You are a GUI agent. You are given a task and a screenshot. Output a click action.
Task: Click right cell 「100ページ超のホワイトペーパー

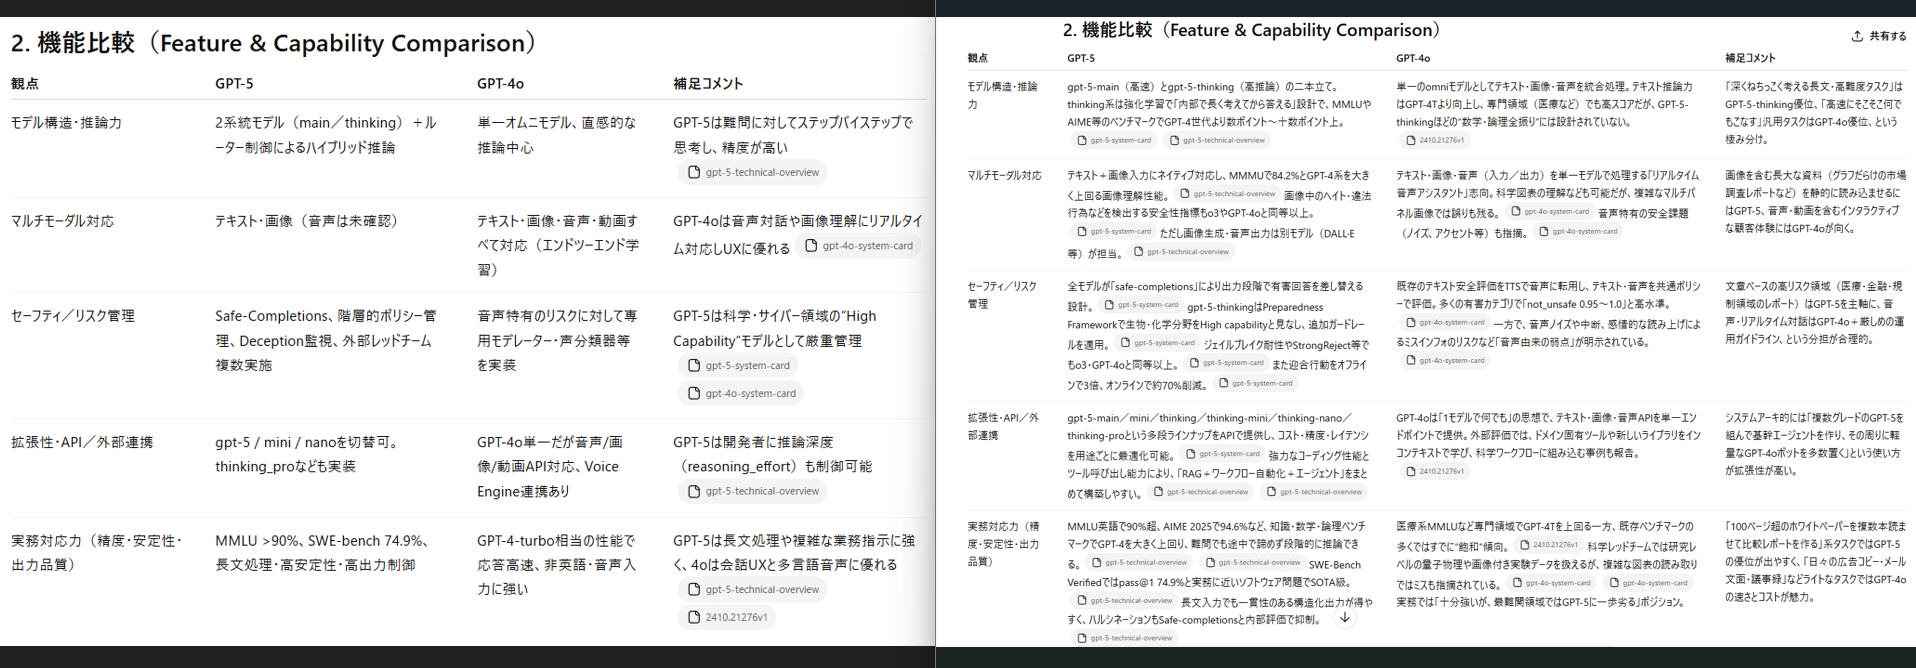pyautogui.click(x=1815, y=562)
